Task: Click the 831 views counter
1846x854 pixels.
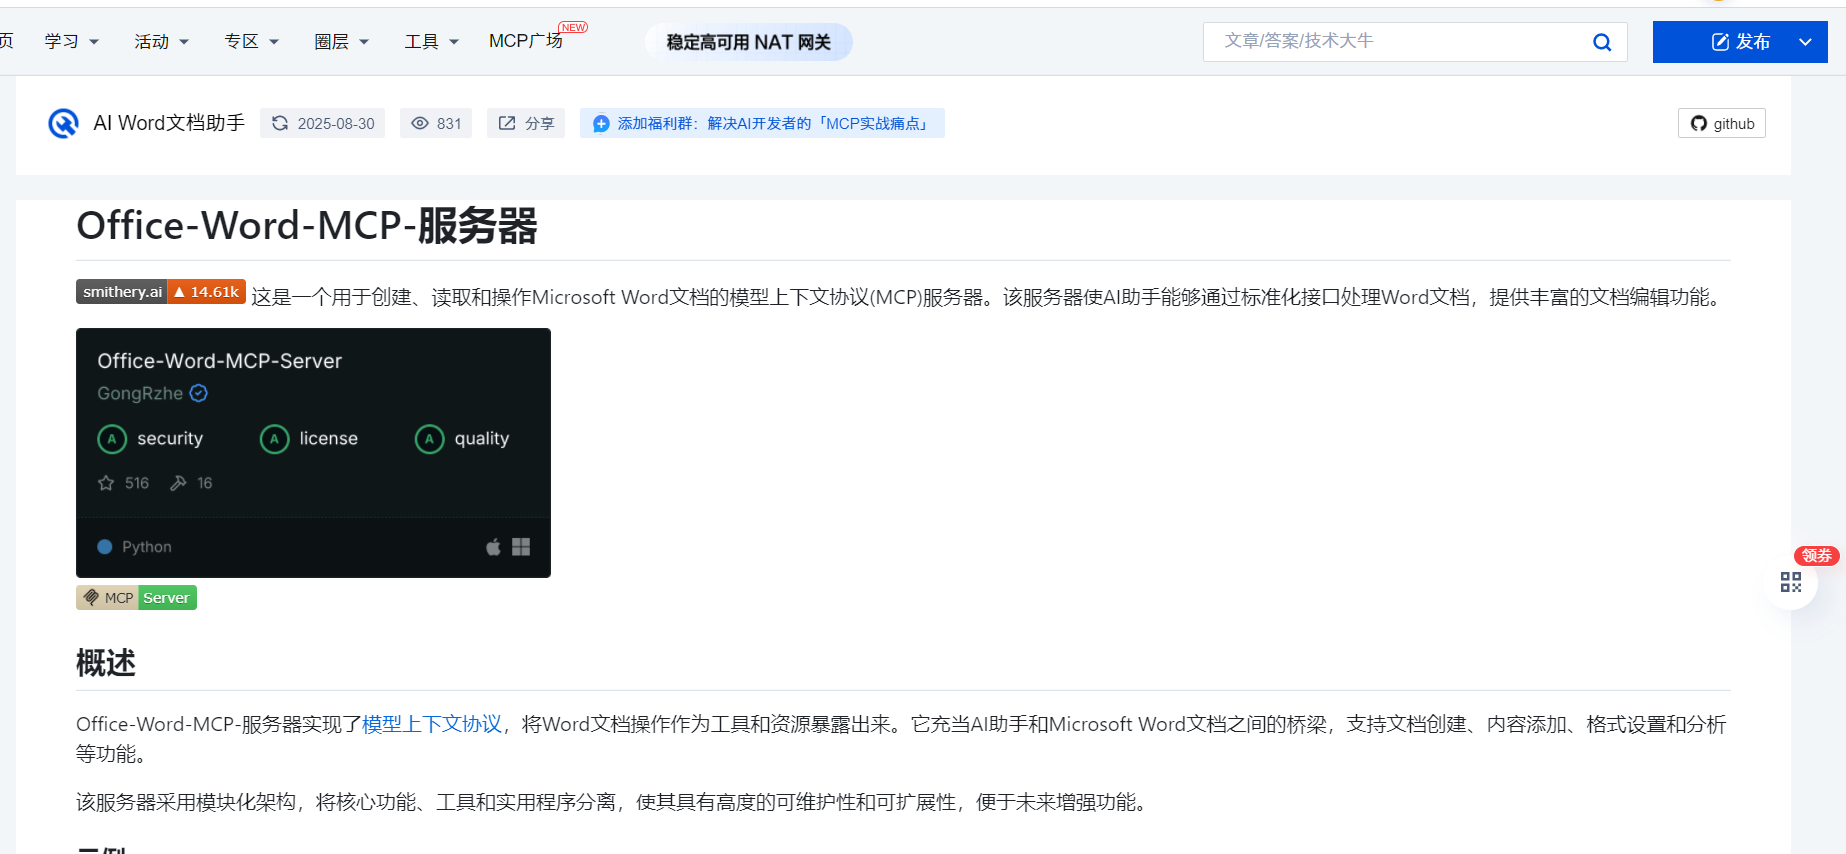Action: (x=436, y=123)
